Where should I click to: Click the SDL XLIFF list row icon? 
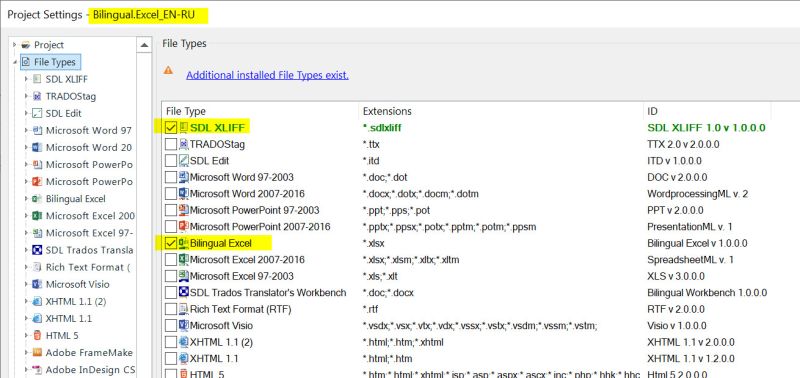point(183,128)
